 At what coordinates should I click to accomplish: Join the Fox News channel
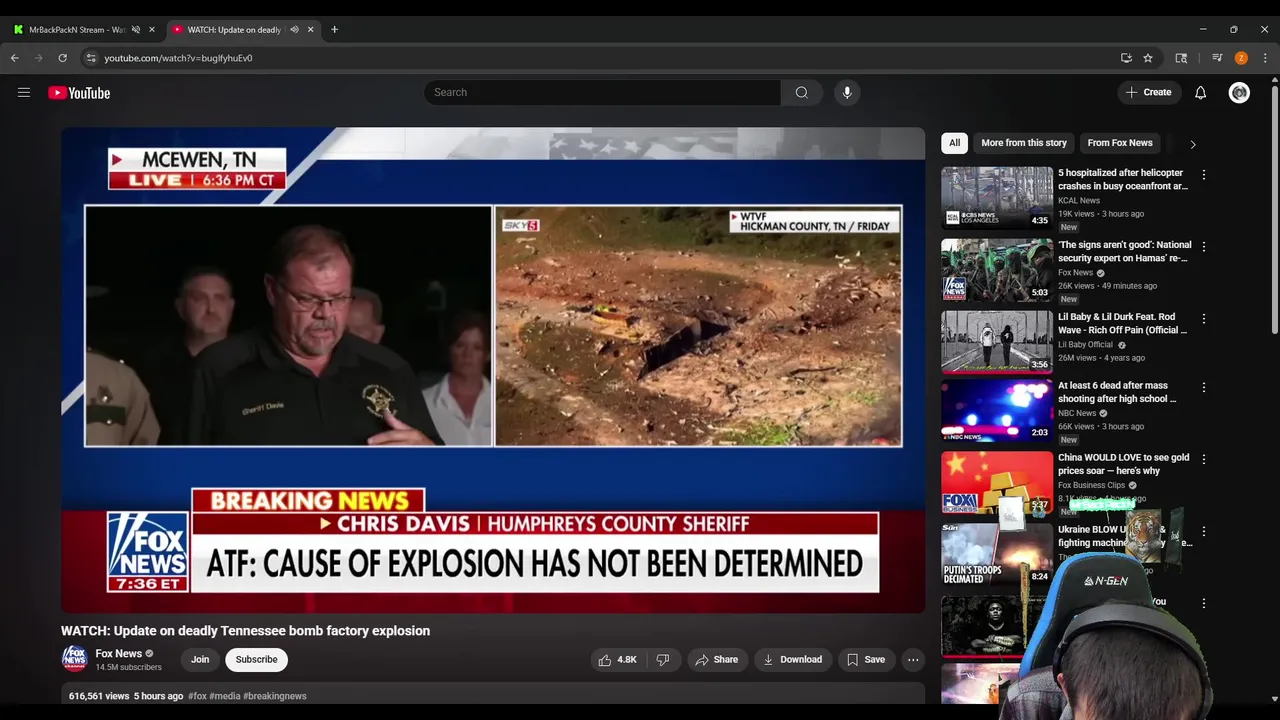pyautogui.click(x=200, y=660)
